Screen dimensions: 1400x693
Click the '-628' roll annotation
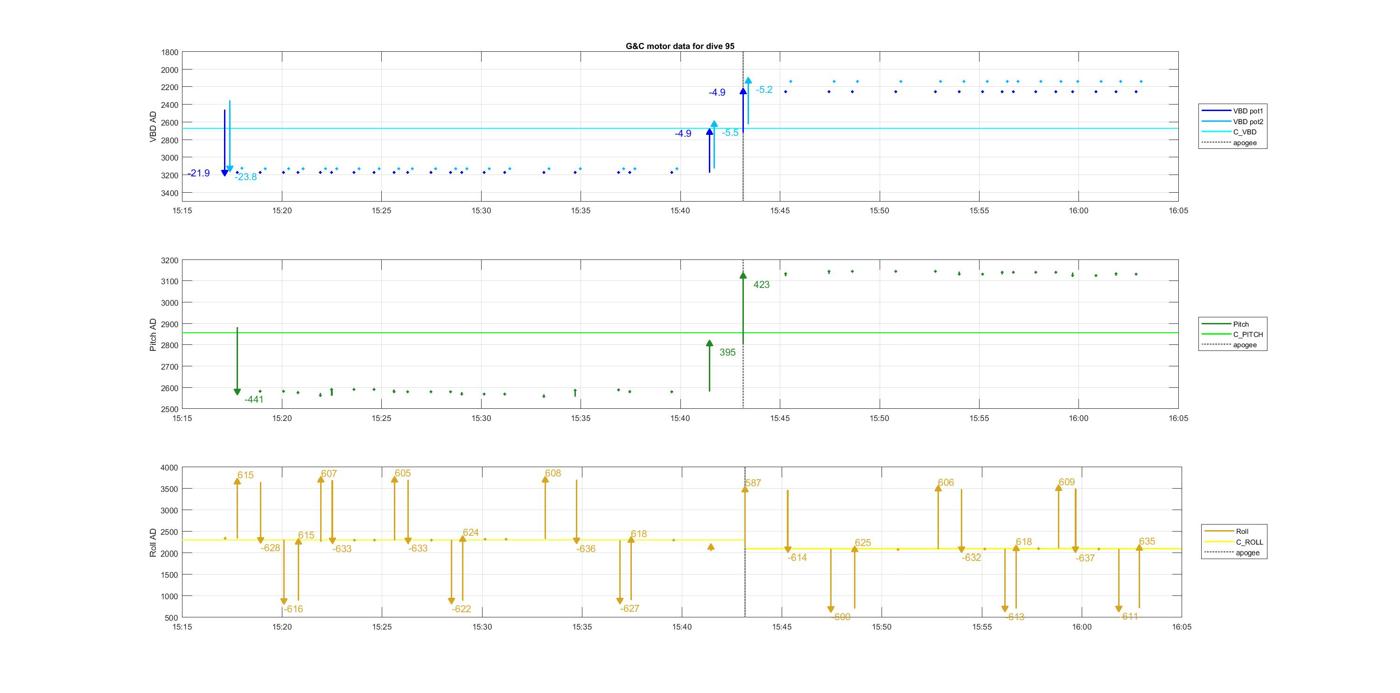[x=271, y=548]
